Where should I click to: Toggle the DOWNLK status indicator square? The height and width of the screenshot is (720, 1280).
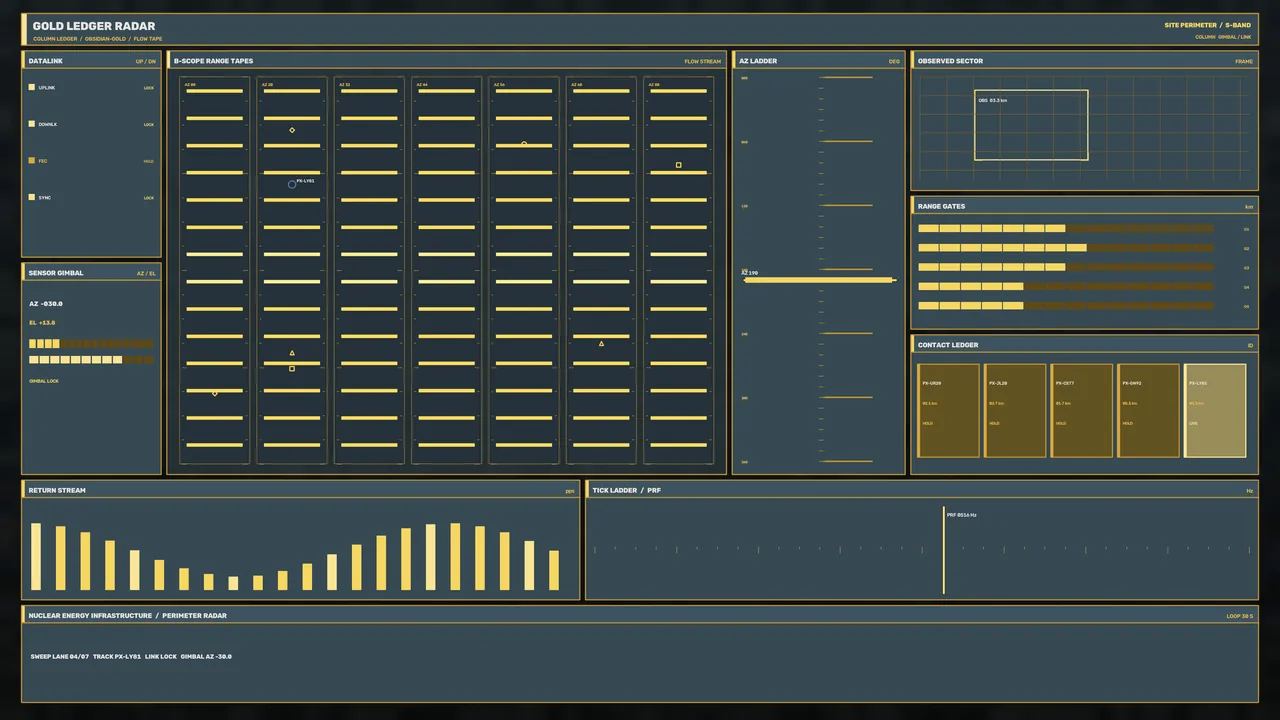tap(32, 124)
